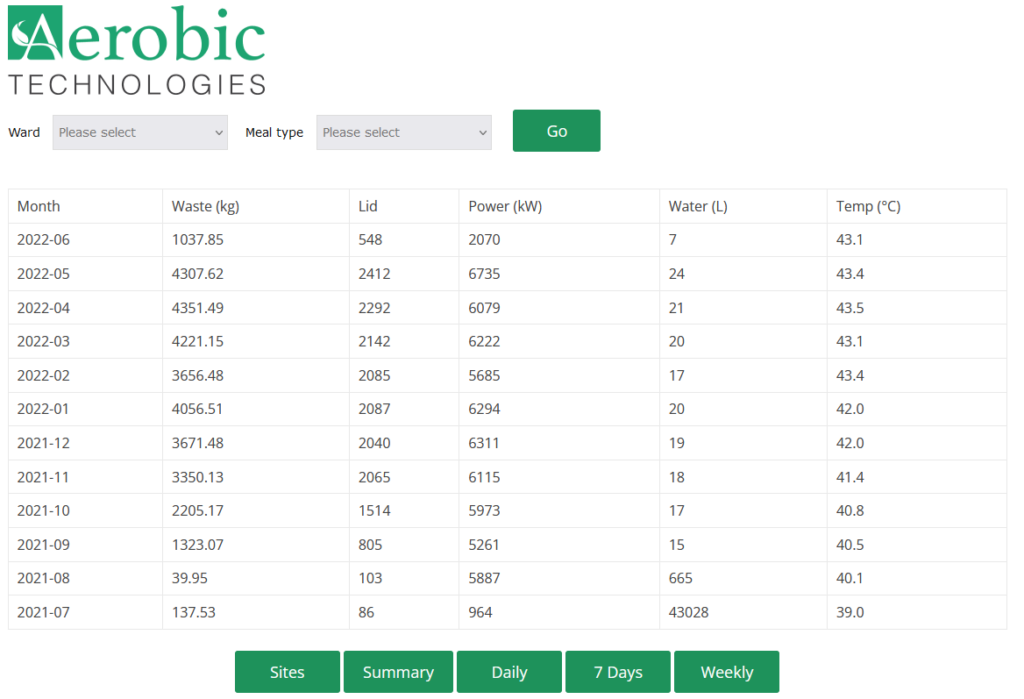
Task: Open the Ward dropdown
Action: tap(140, 133)
